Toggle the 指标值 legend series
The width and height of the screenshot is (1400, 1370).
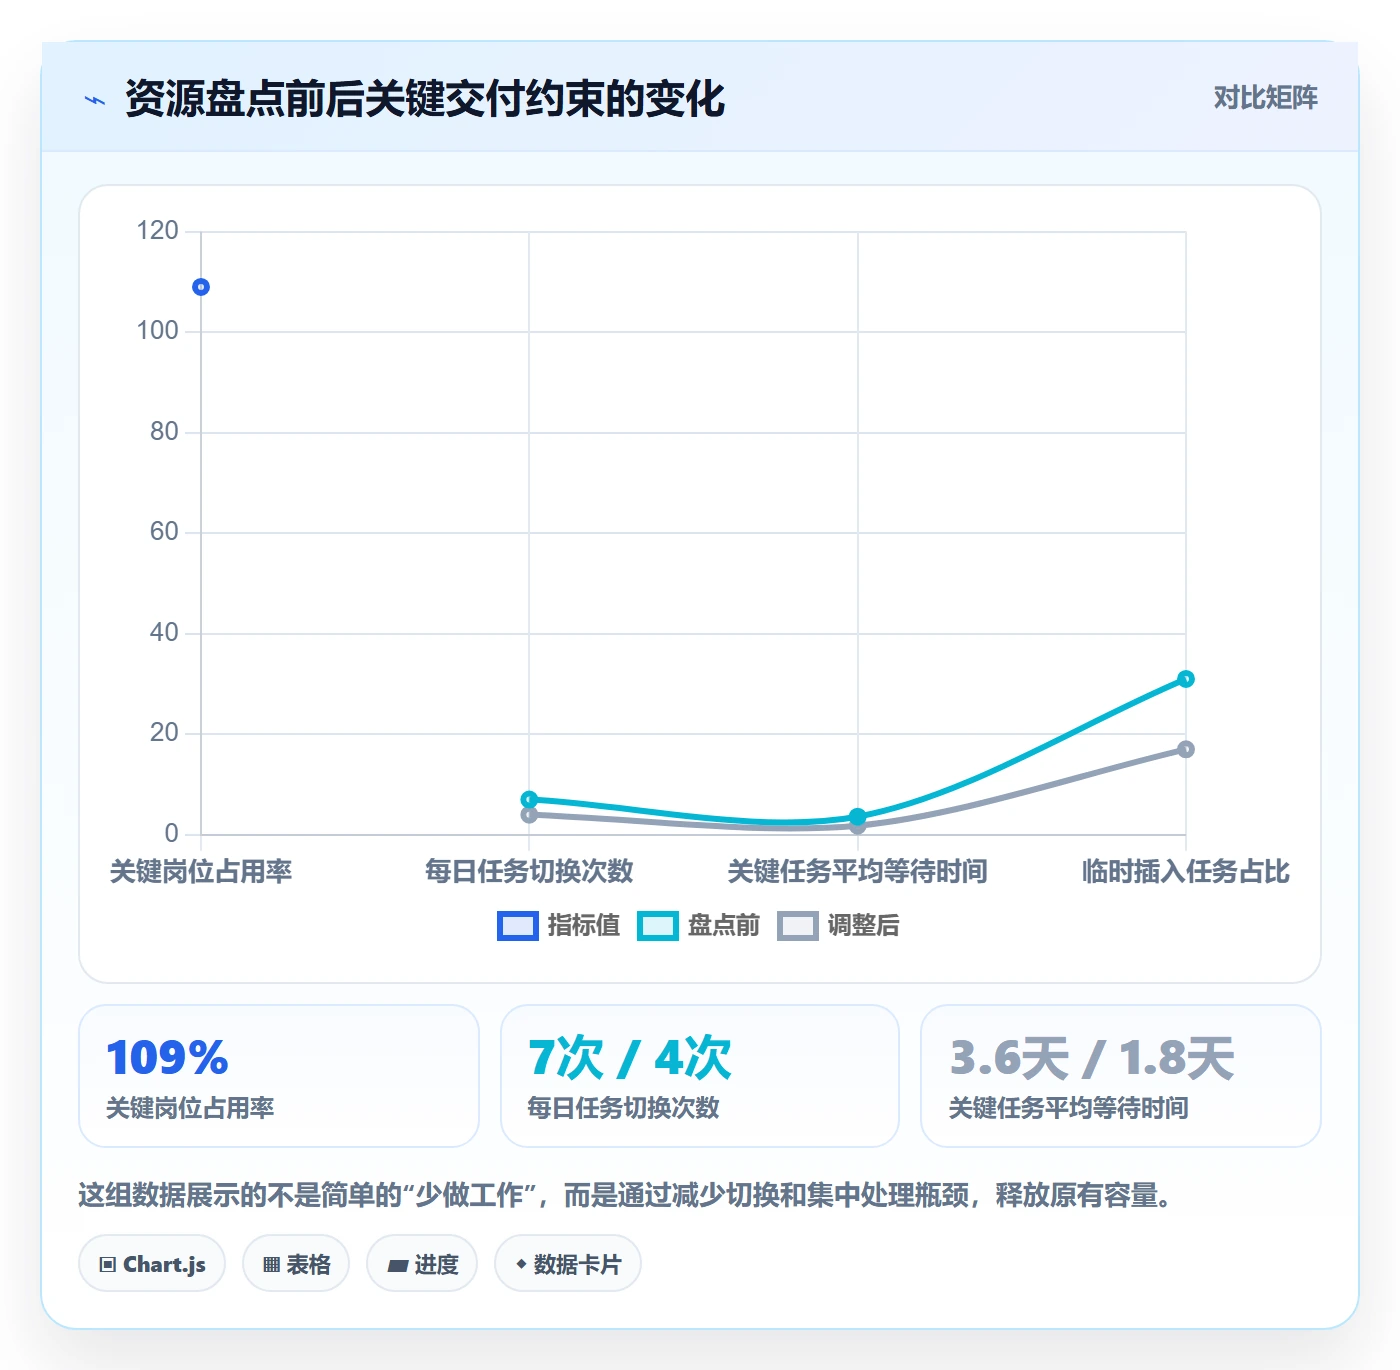[x=558, y=926]
